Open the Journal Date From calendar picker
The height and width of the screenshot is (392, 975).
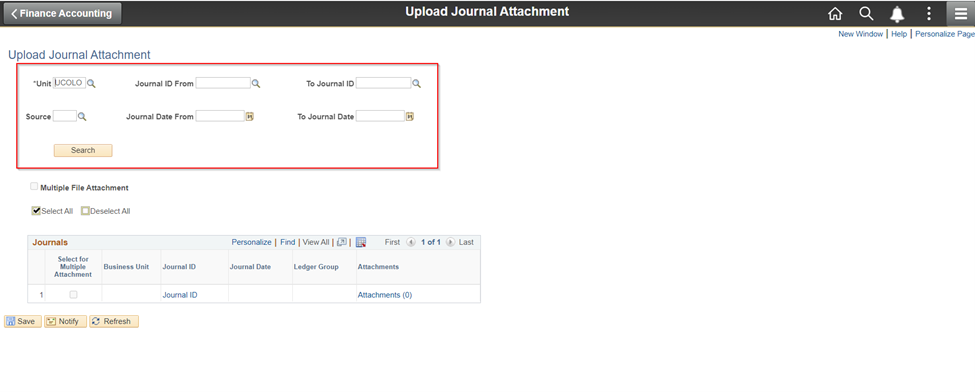click(250, 116)
